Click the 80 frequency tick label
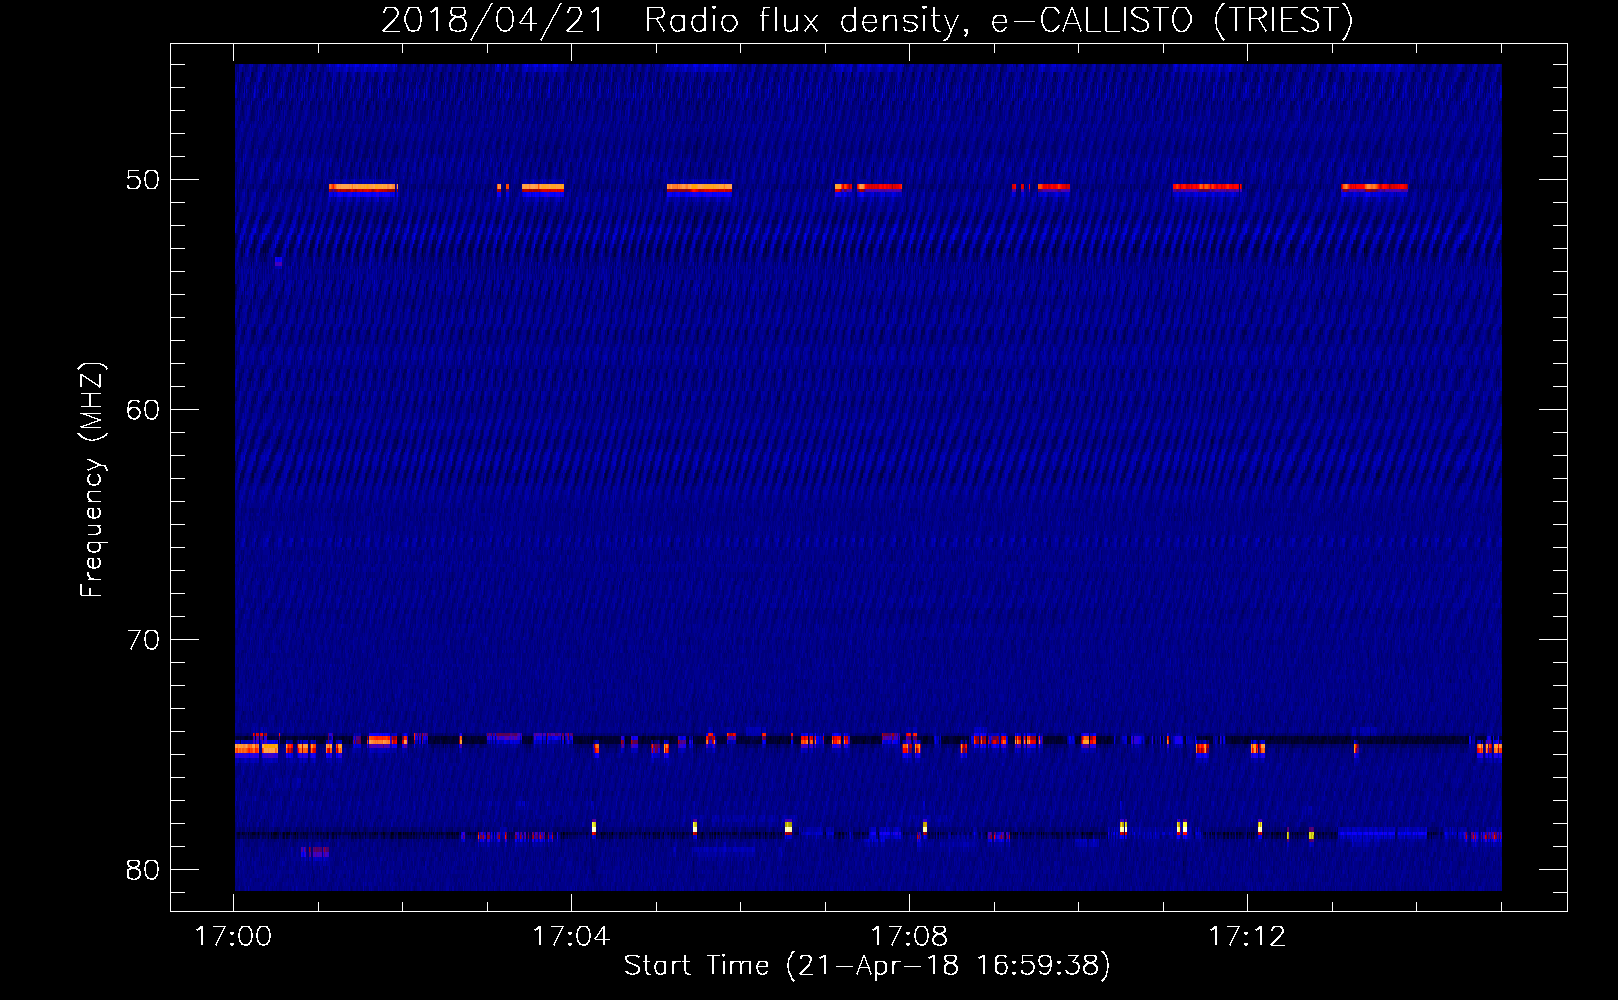Screen dimensions: 1618x1000 [142, 870]
